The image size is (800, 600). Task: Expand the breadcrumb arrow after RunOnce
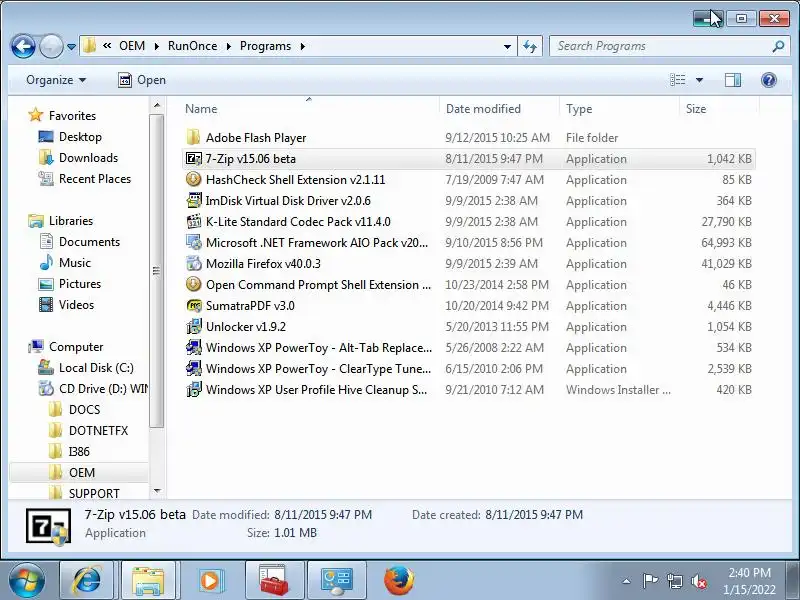229,46
